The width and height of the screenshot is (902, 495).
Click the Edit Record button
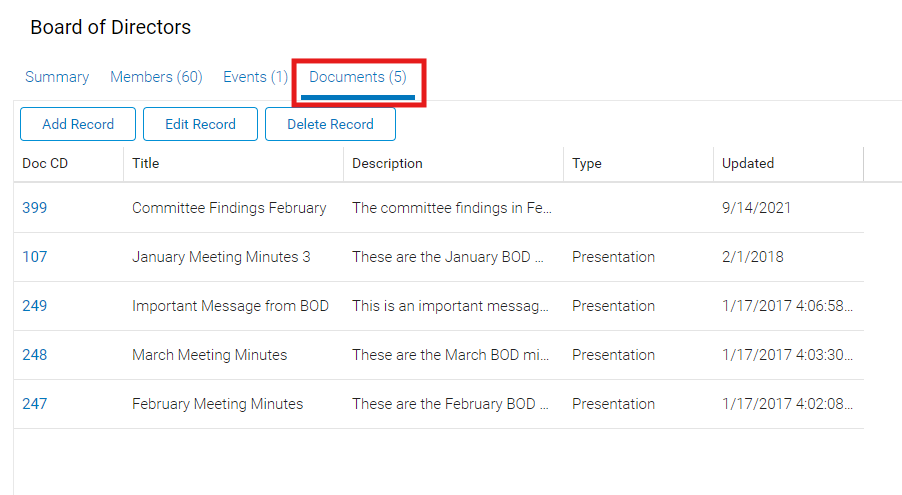click(x=200, y=124)
